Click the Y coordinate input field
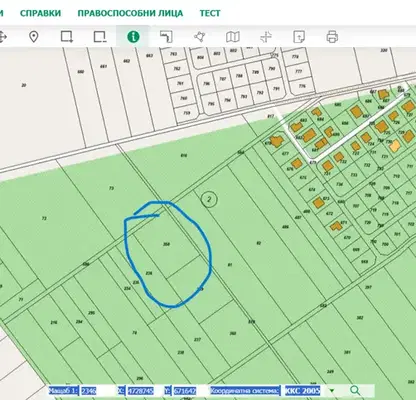The width and height of the screenshot is (416, 400). point(185,391)
